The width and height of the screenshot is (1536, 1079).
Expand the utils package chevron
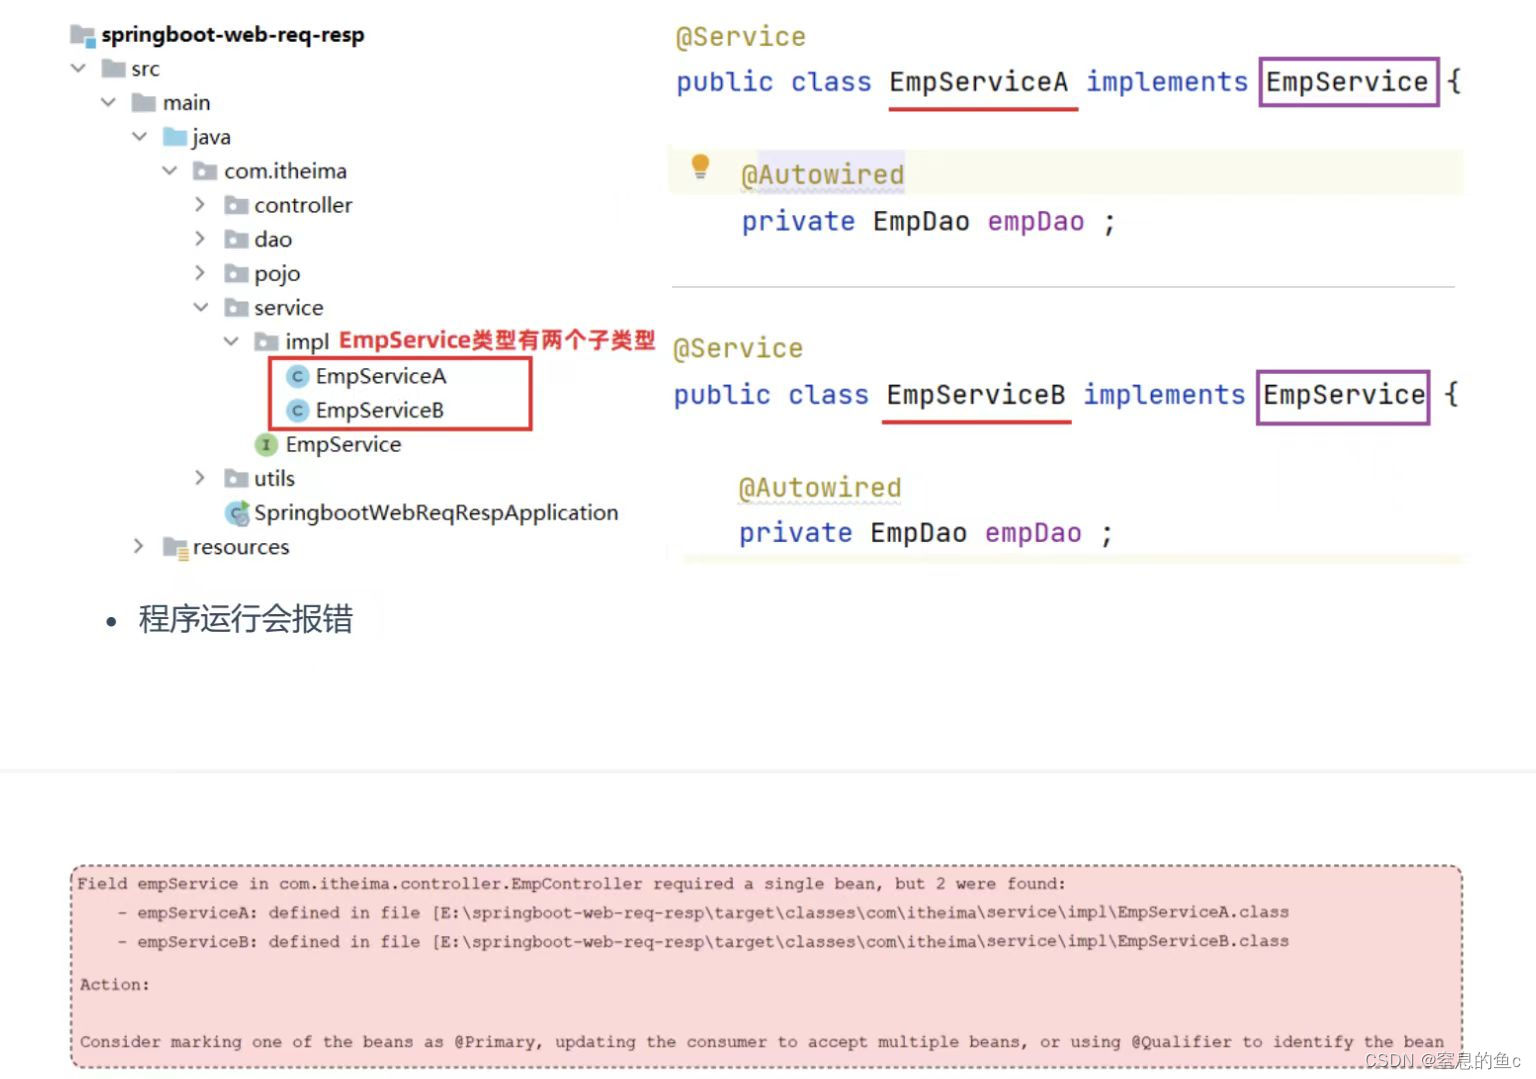(200, 477)
